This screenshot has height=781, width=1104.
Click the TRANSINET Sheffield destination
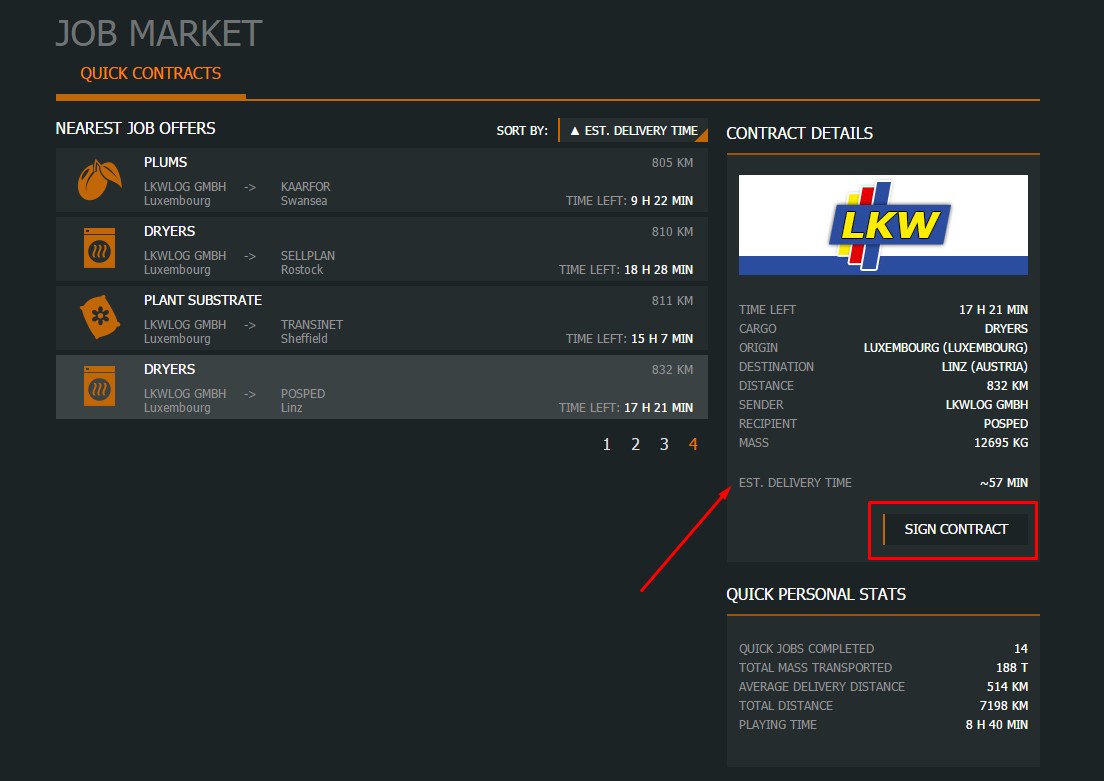312,332
